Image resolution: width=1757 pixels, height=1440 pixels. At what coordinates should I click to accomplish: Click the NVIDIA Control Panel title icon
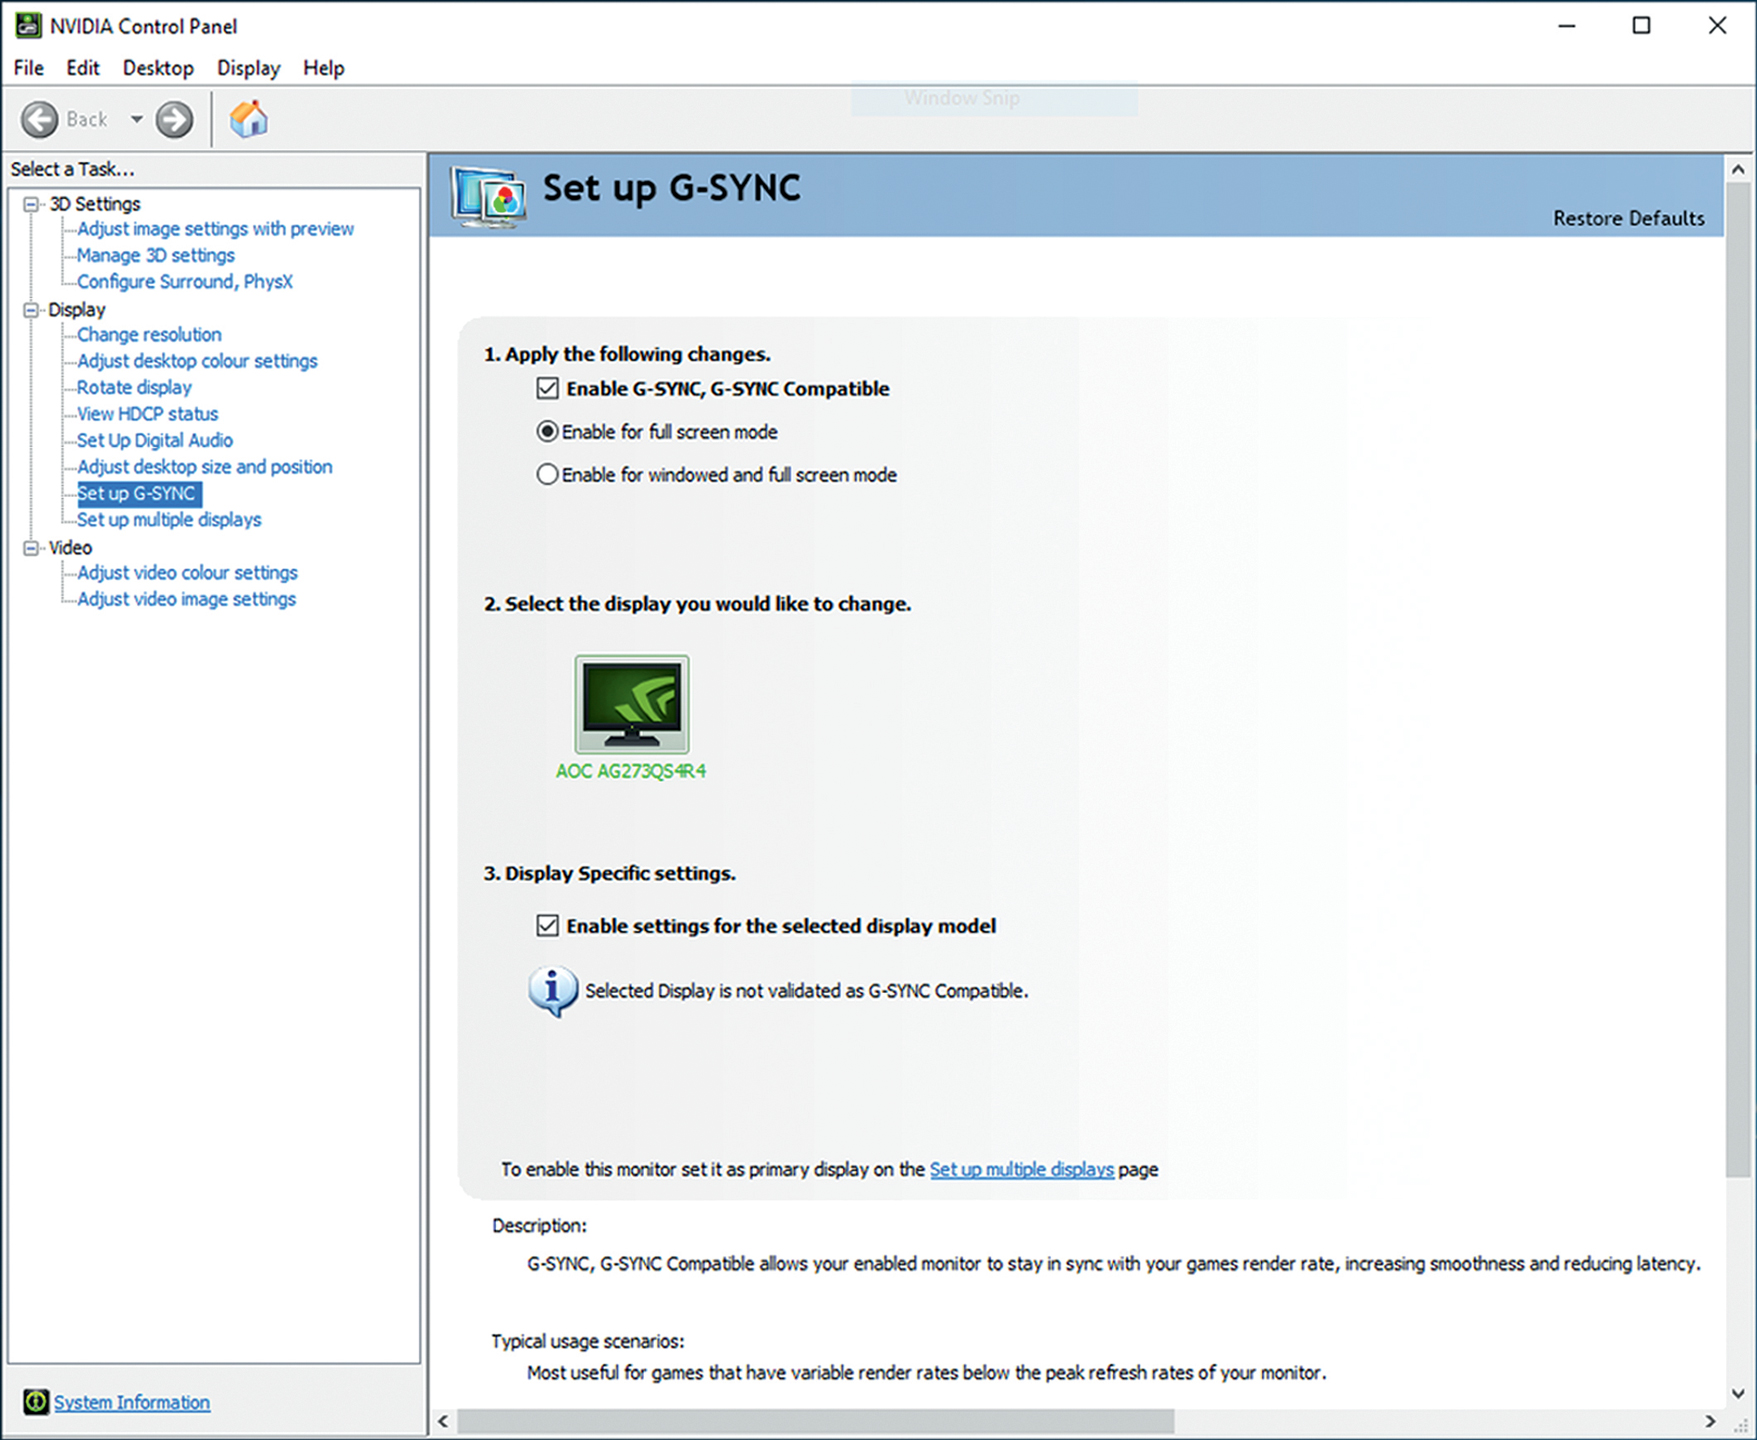point(28,25)
